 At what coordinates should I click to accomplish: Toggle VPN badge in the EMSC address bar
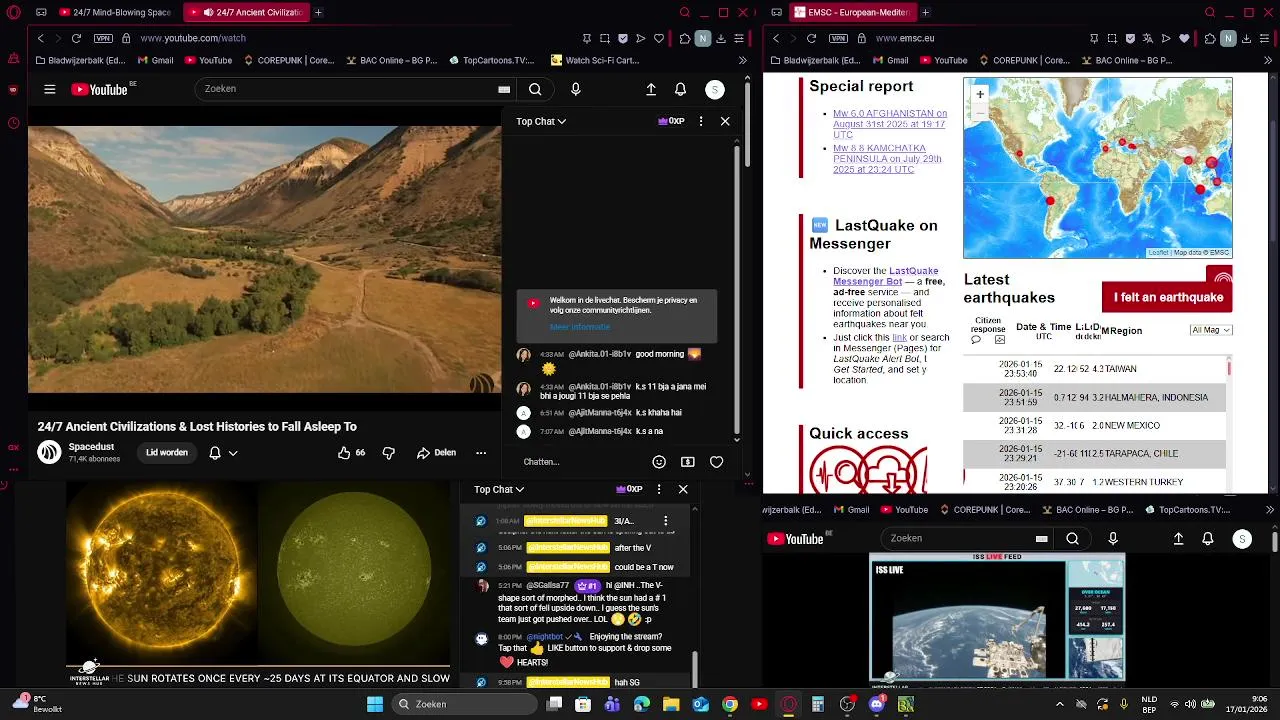[838, 38]
